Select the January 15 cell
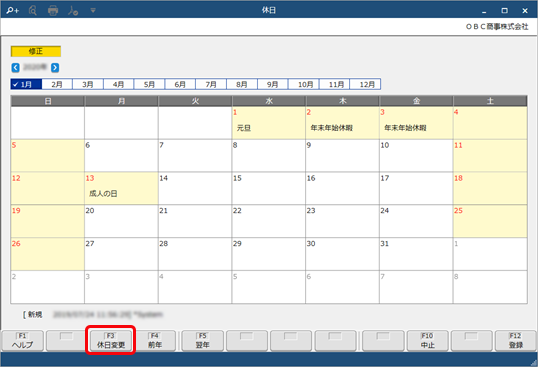Screen dimensions: 538x367 pyautogui.click(x=269, y=188)
